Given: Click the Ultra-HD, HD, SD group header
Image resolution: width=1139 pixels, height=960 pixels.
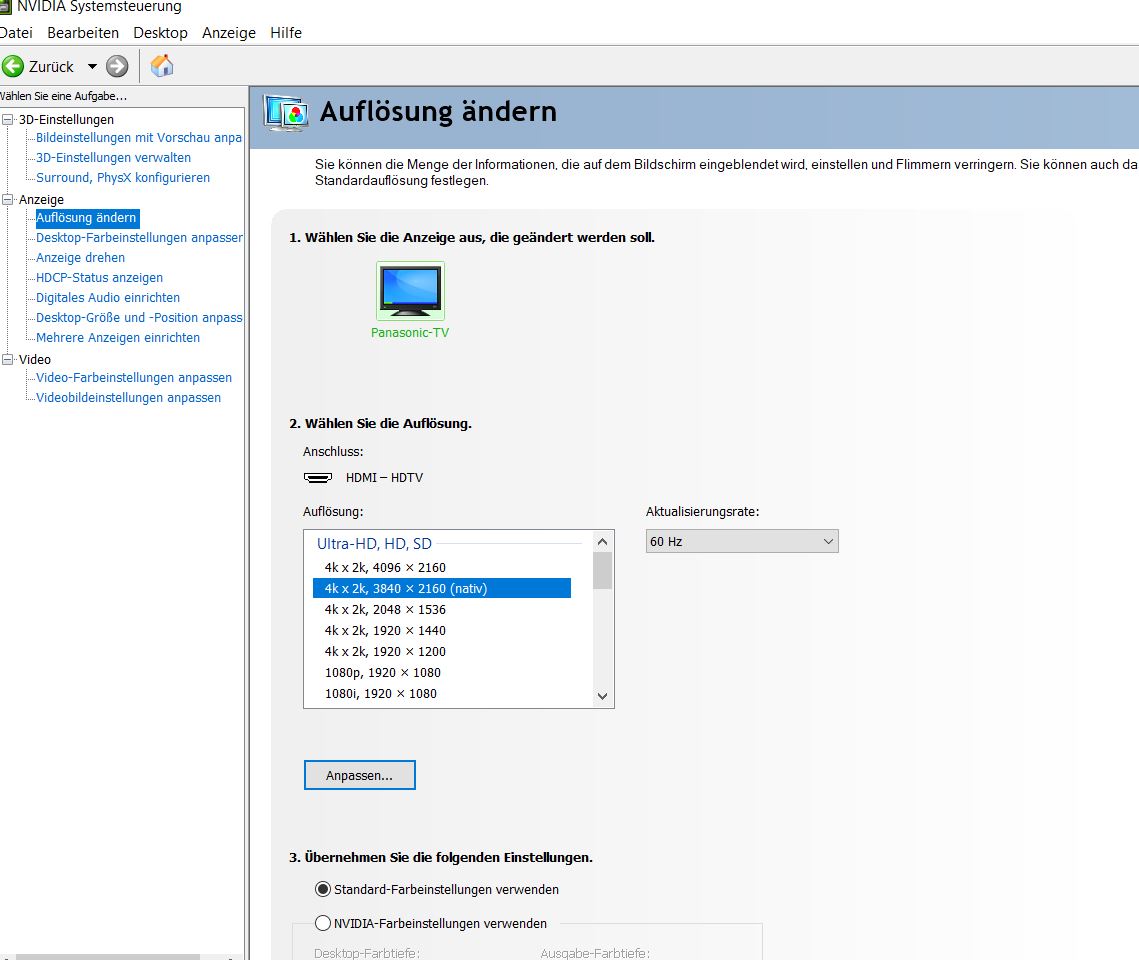Looking at the screenshot, I should [x=374, y=543].
